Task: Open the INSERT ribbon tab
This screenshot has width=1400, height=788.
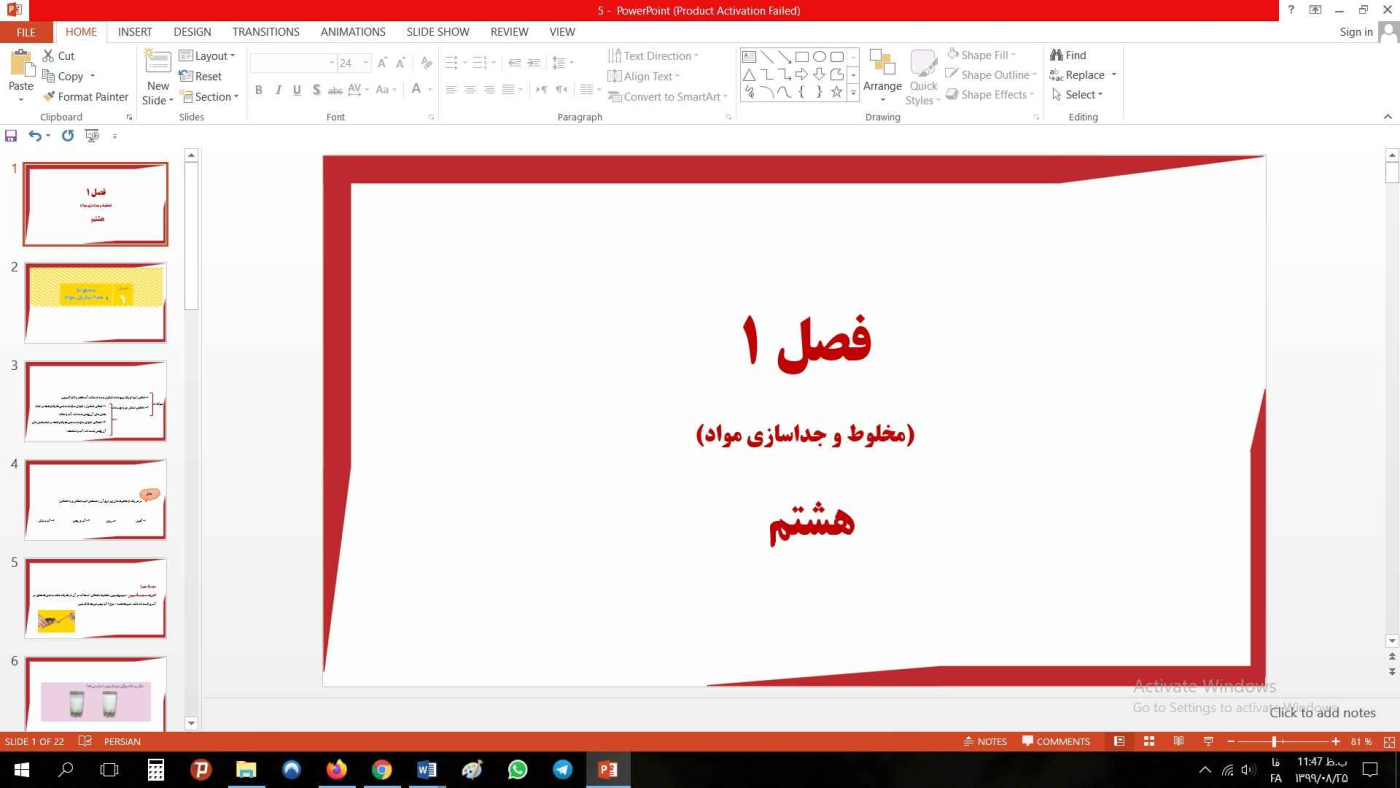Action: pyautogui.click(x=135, y=32)
